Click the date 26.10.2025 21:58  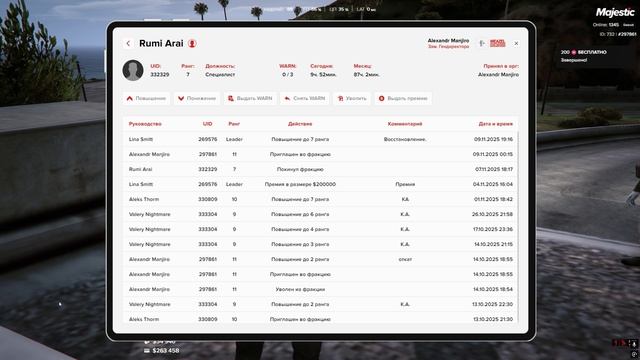pyautogui.click(x=493, y=214)
